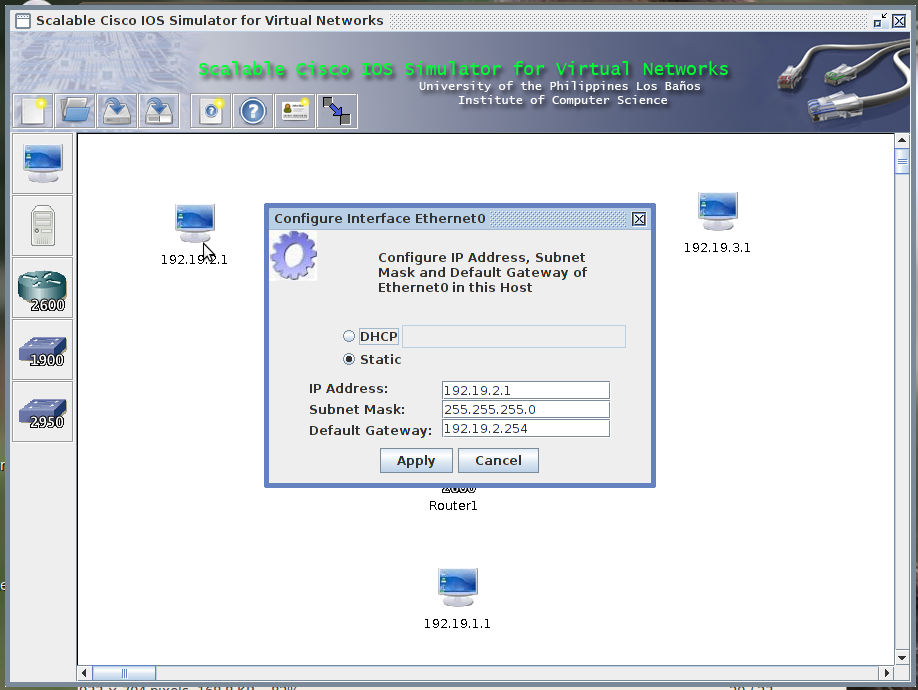Select the DHCP radio button
Screen dimensions: 918x690
349,336
